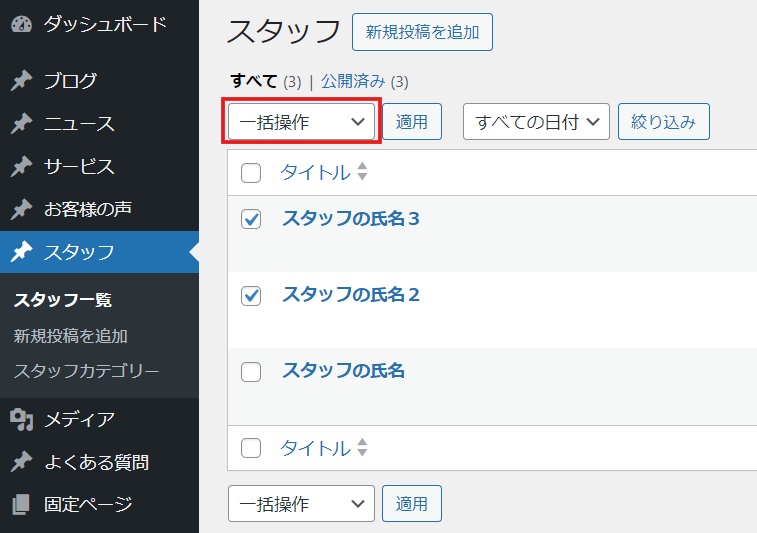Viewport: 757px width, 533px height.
Task: Click the pin icon beside お客様の声
Action: pyautogui.click(x=21, y=209)
